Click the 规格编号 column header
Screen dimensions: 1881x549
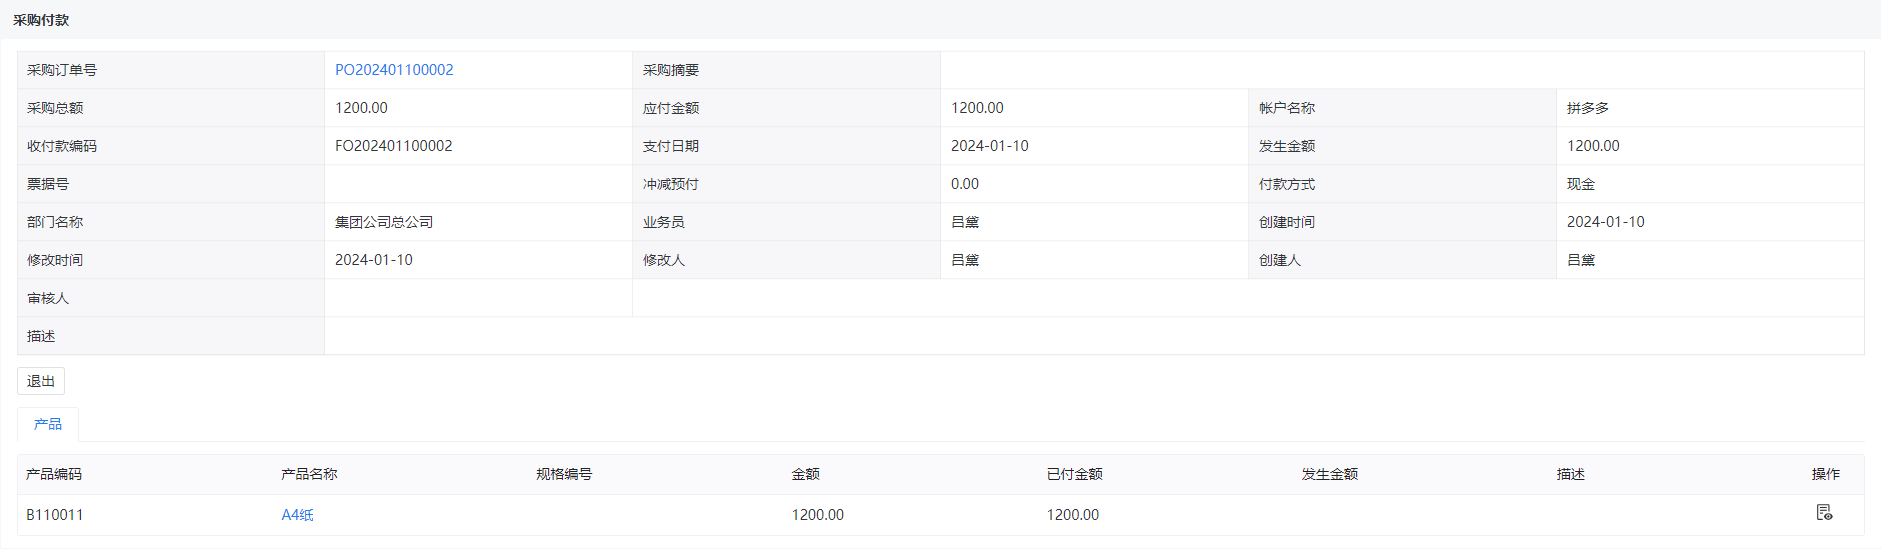pos(564,474)
